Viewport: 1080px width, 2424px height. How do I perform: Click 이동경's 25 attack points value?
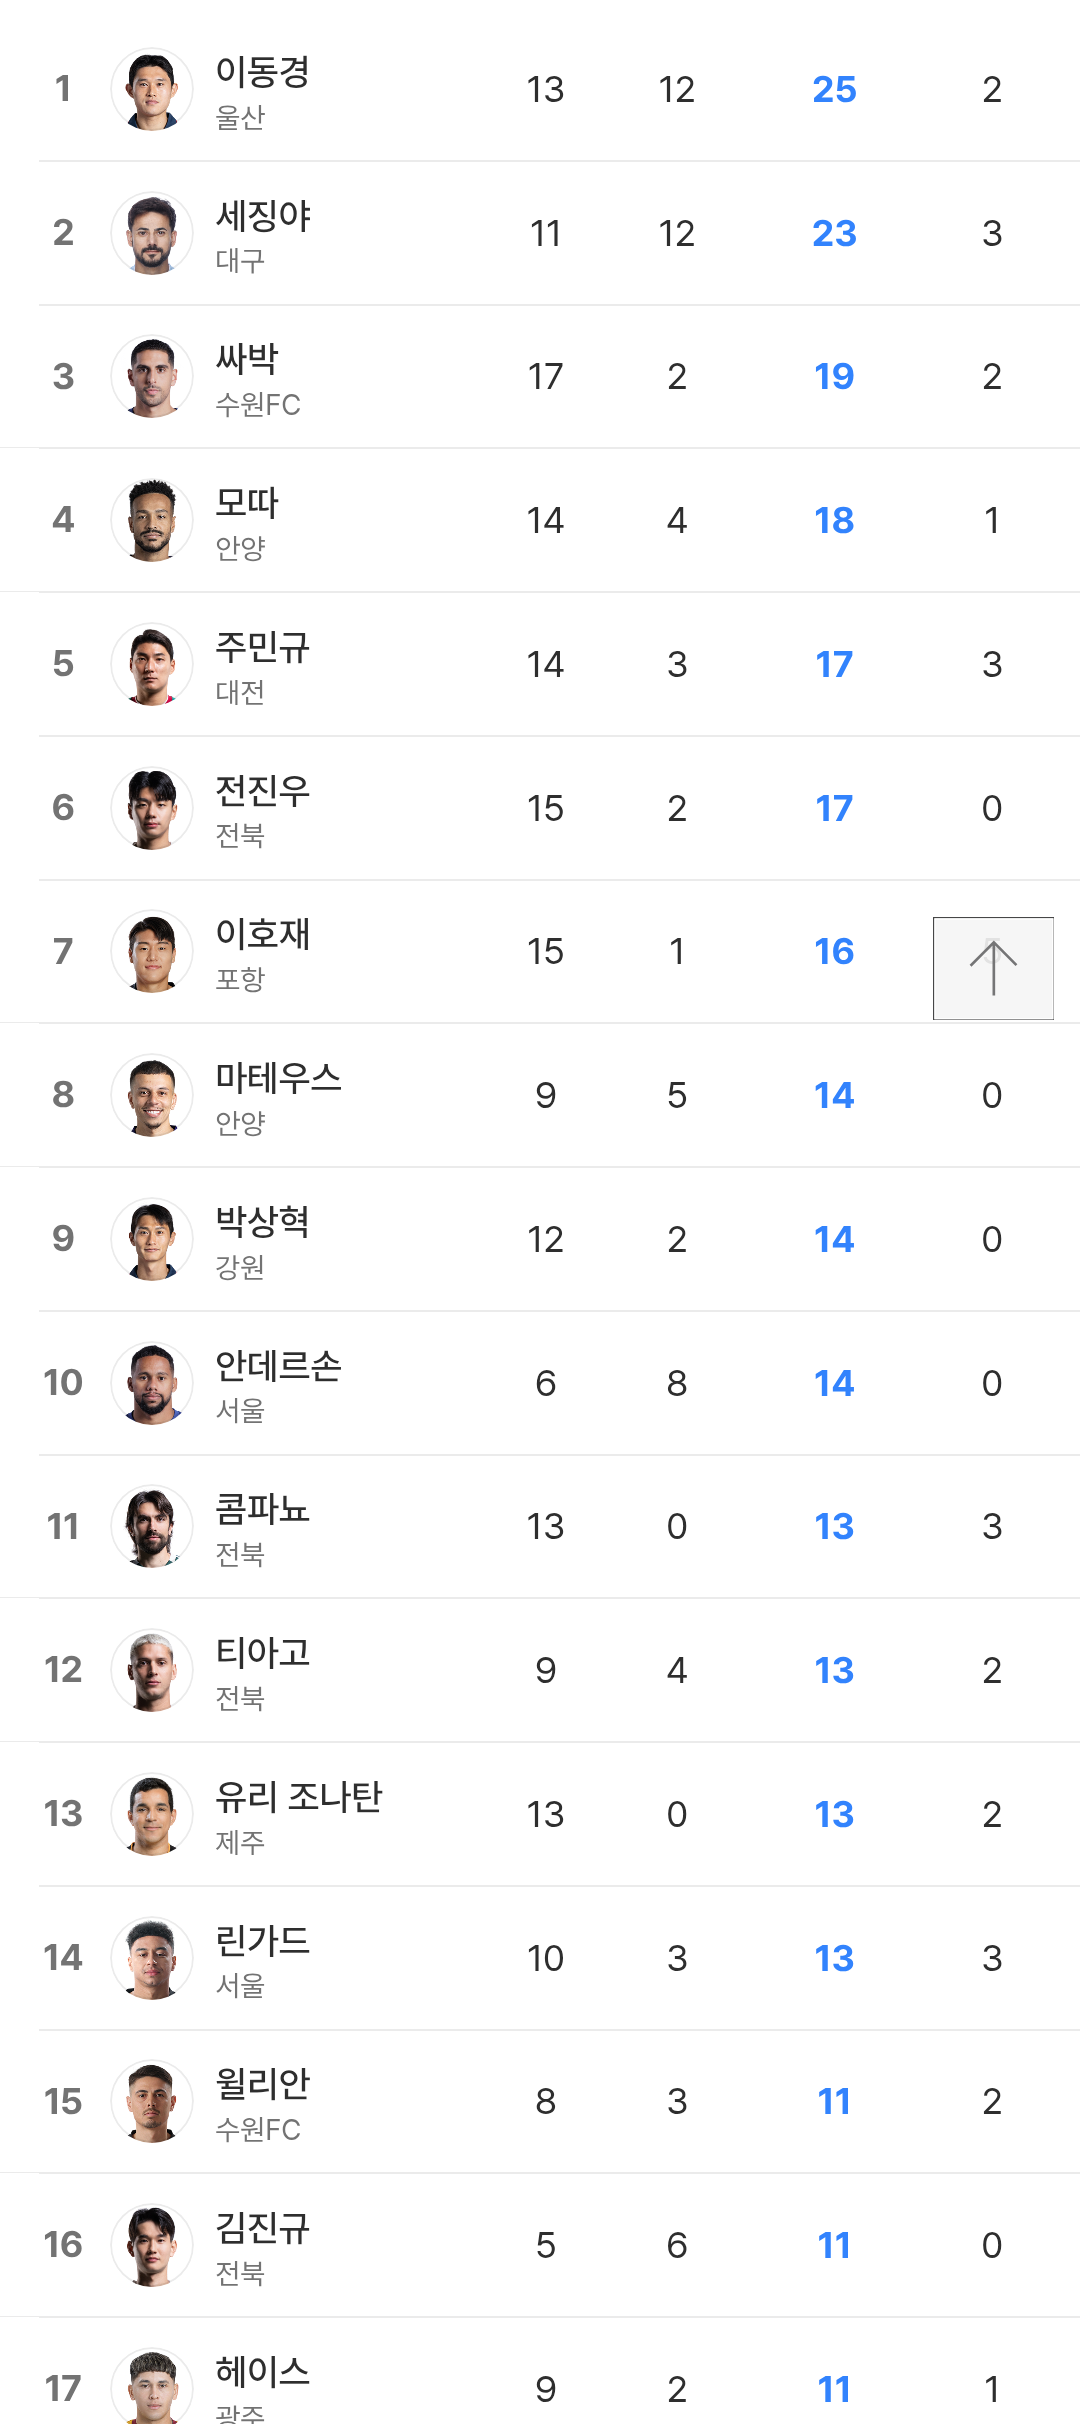(x=834, y=90)
